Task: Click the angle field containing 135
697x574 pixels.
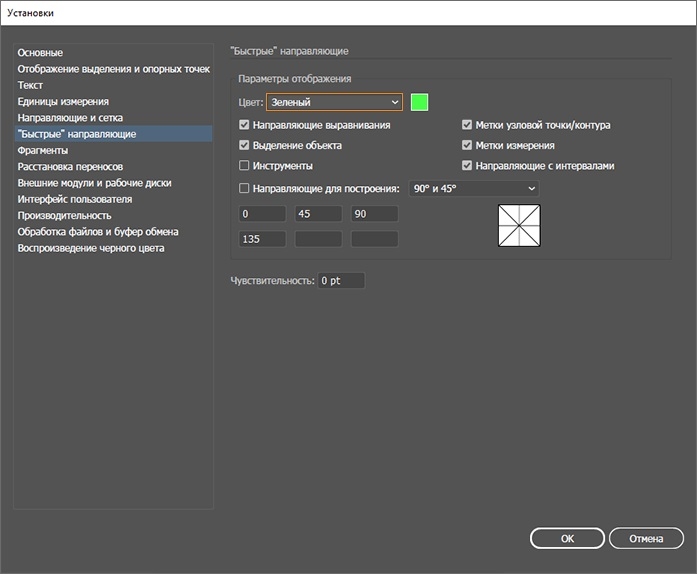Action: [262, 239]
